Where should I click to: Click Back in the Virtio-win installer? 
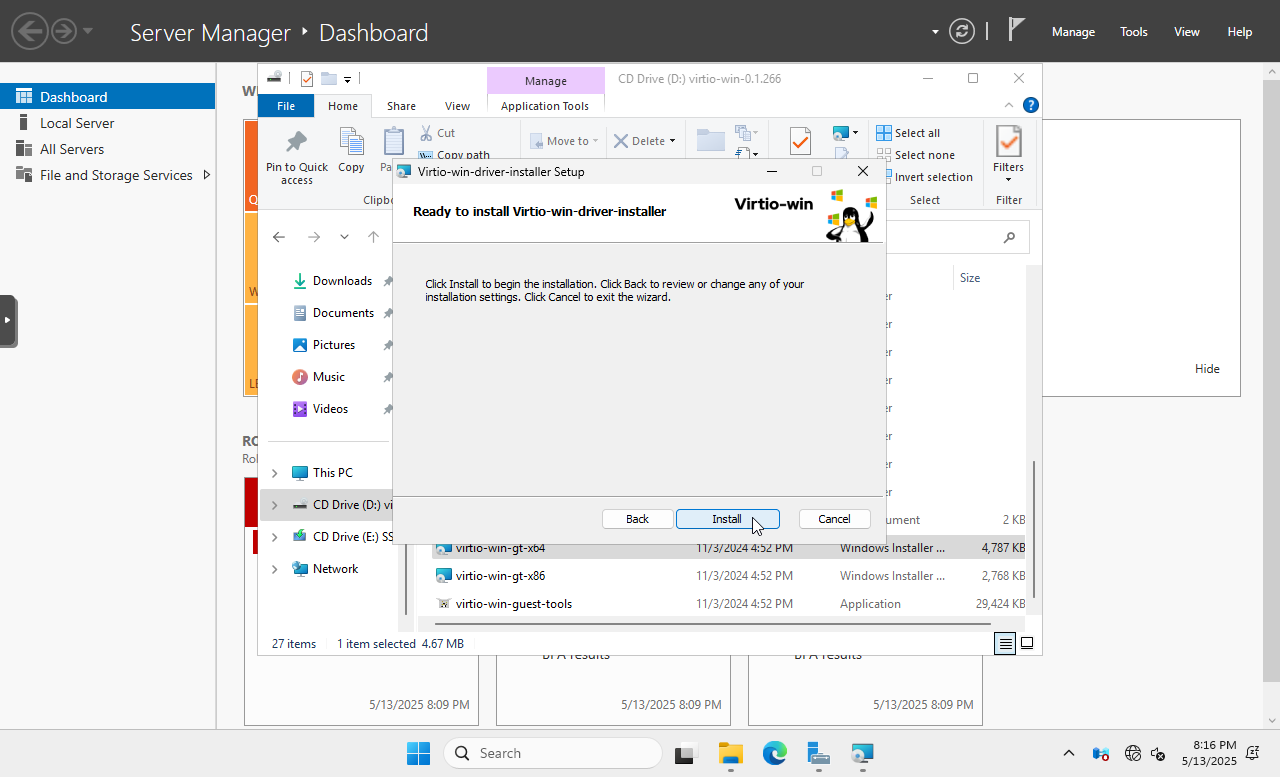[637, 518]
